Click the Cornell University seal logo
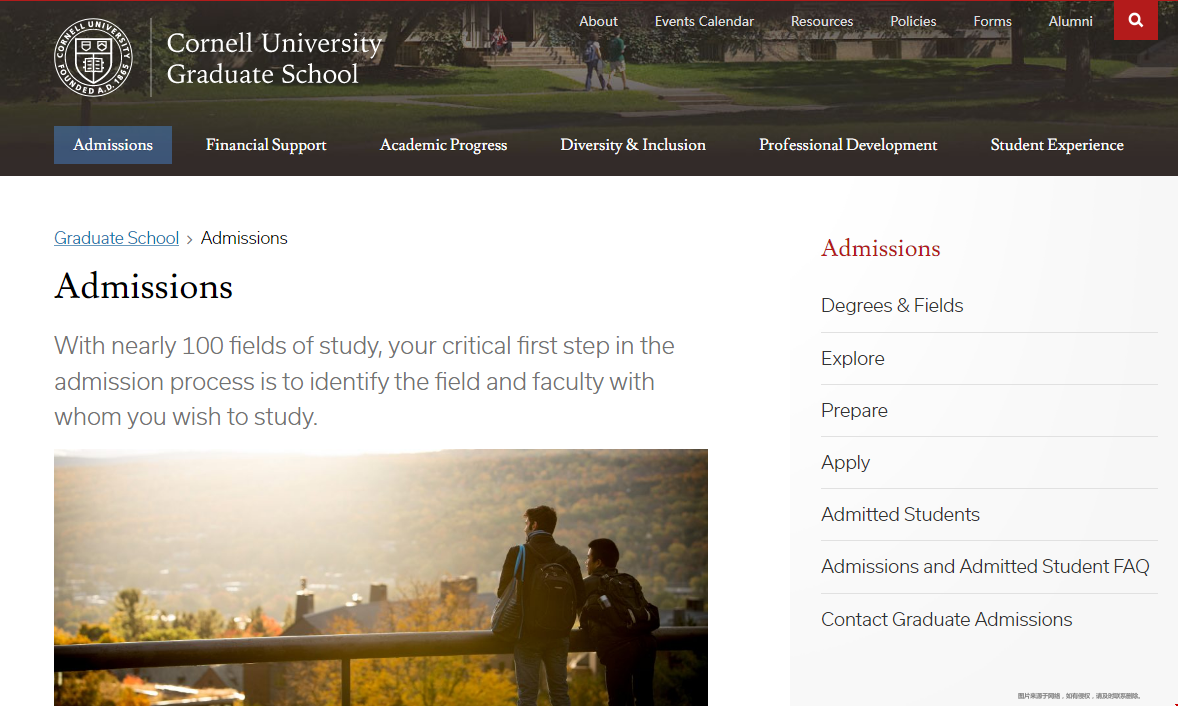This screenshot has height=706, width=1178. [93, 57]
